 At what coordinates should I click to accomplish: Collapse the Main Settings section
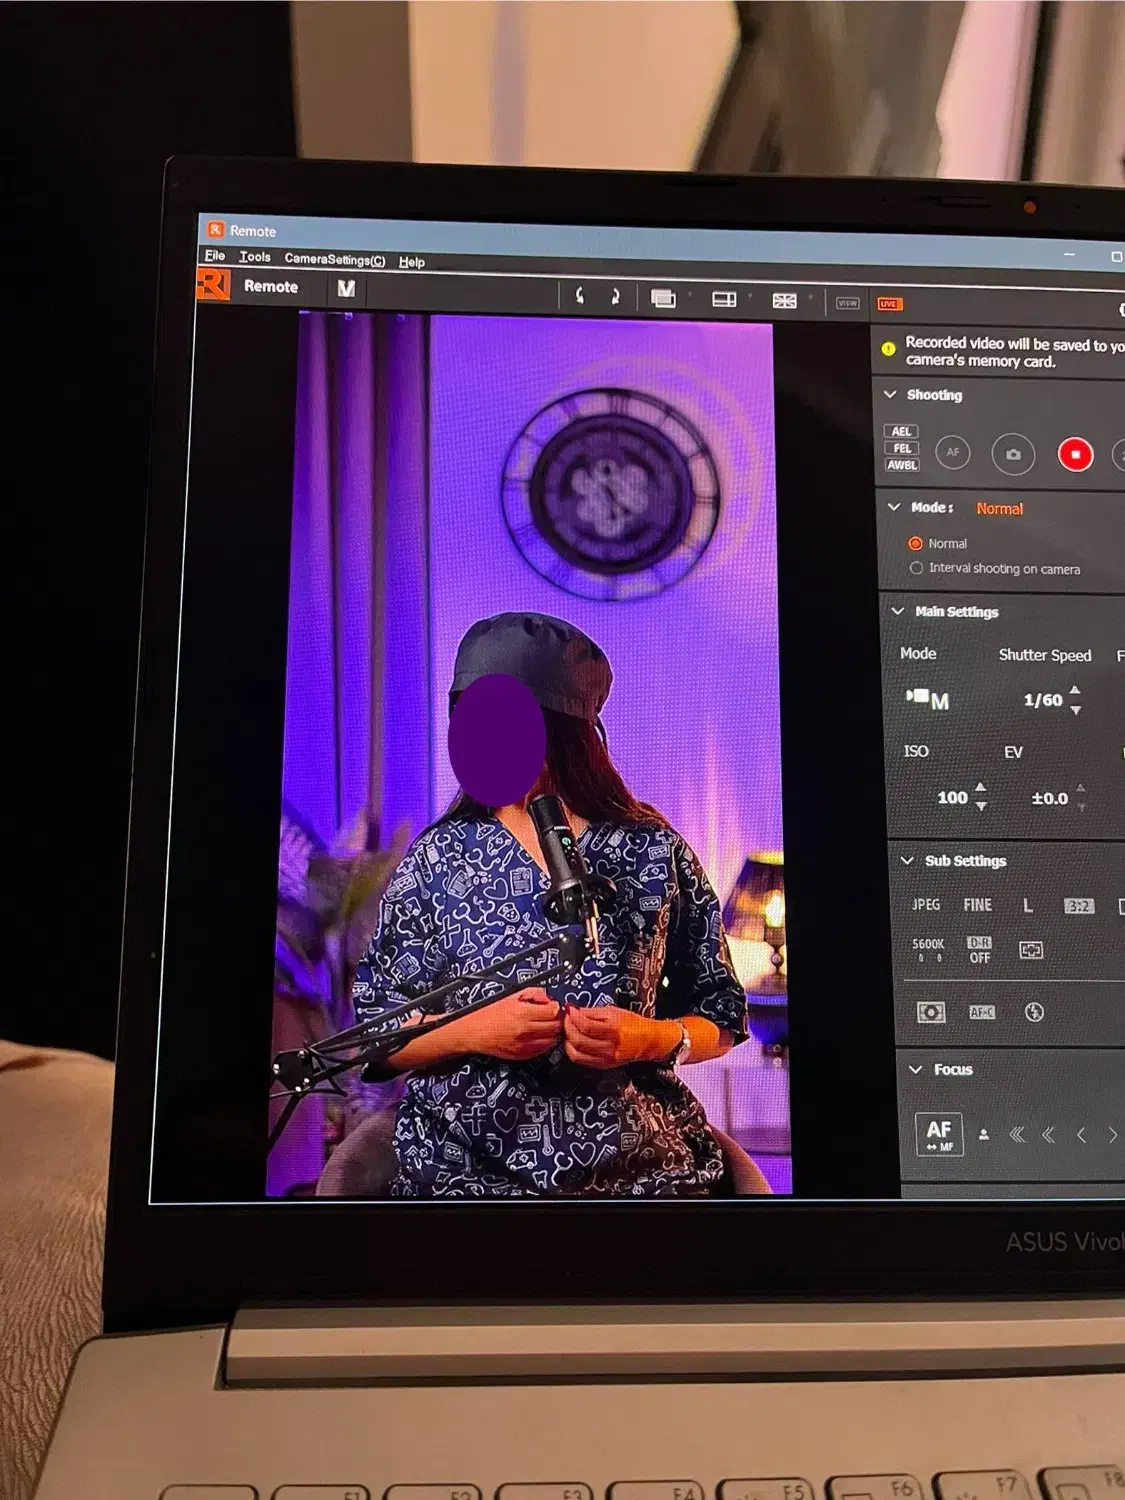coord(897,611)
